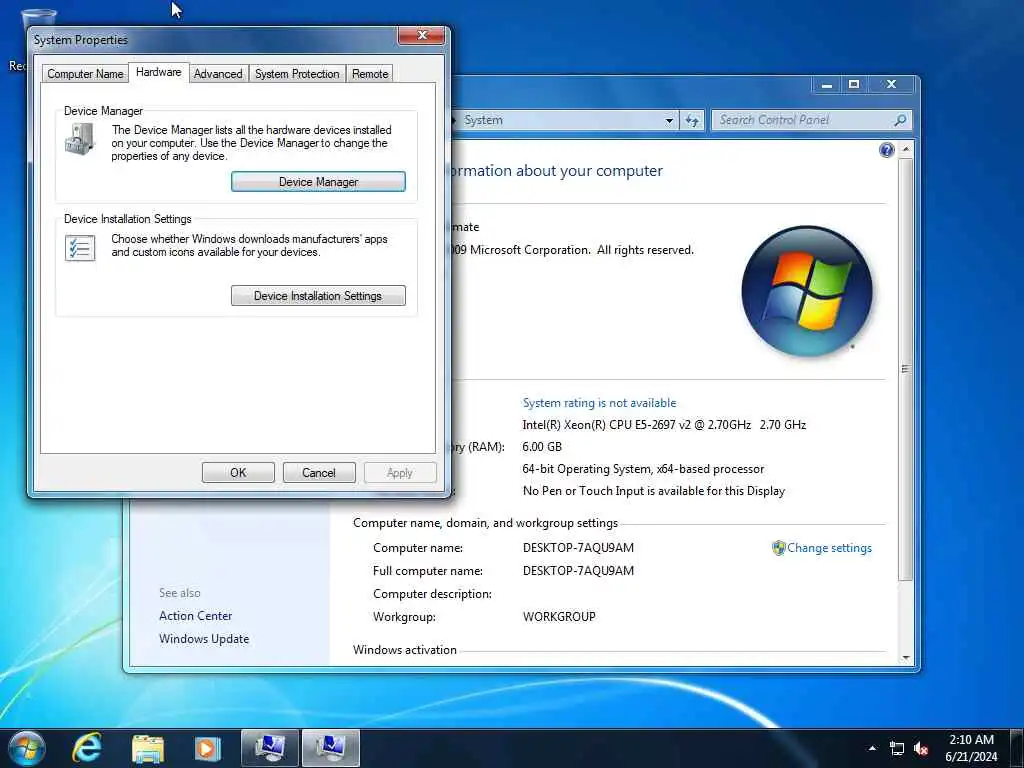This screenshot has width=1024, height=768.
Task: Click the search magnifier icon in Control Panel
Action: (x=900, y=120)
